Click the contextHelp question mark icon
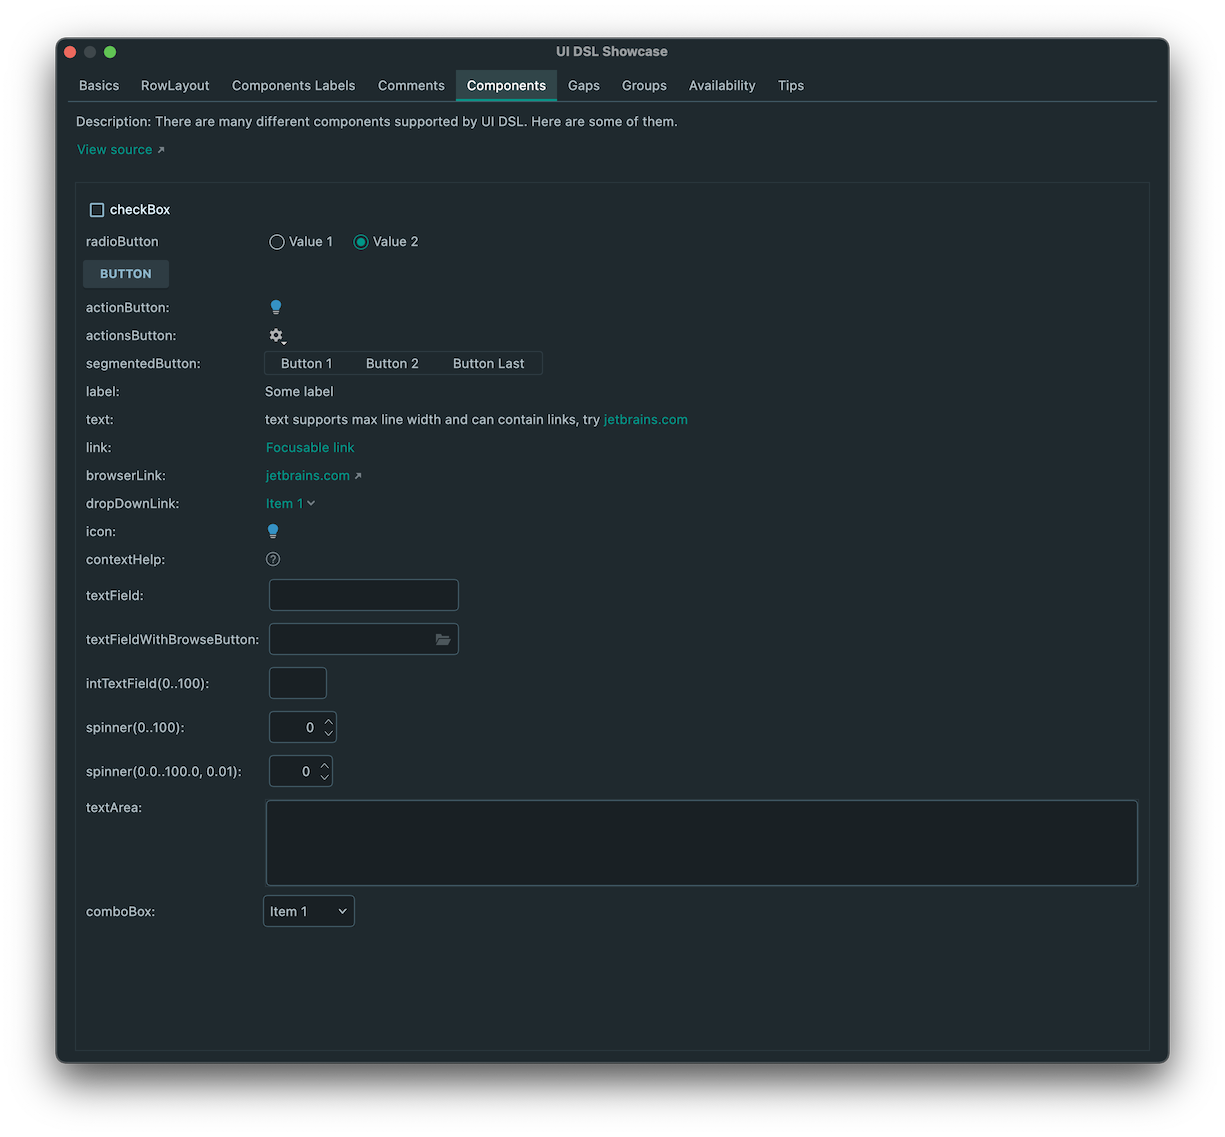 coord(272,559)
